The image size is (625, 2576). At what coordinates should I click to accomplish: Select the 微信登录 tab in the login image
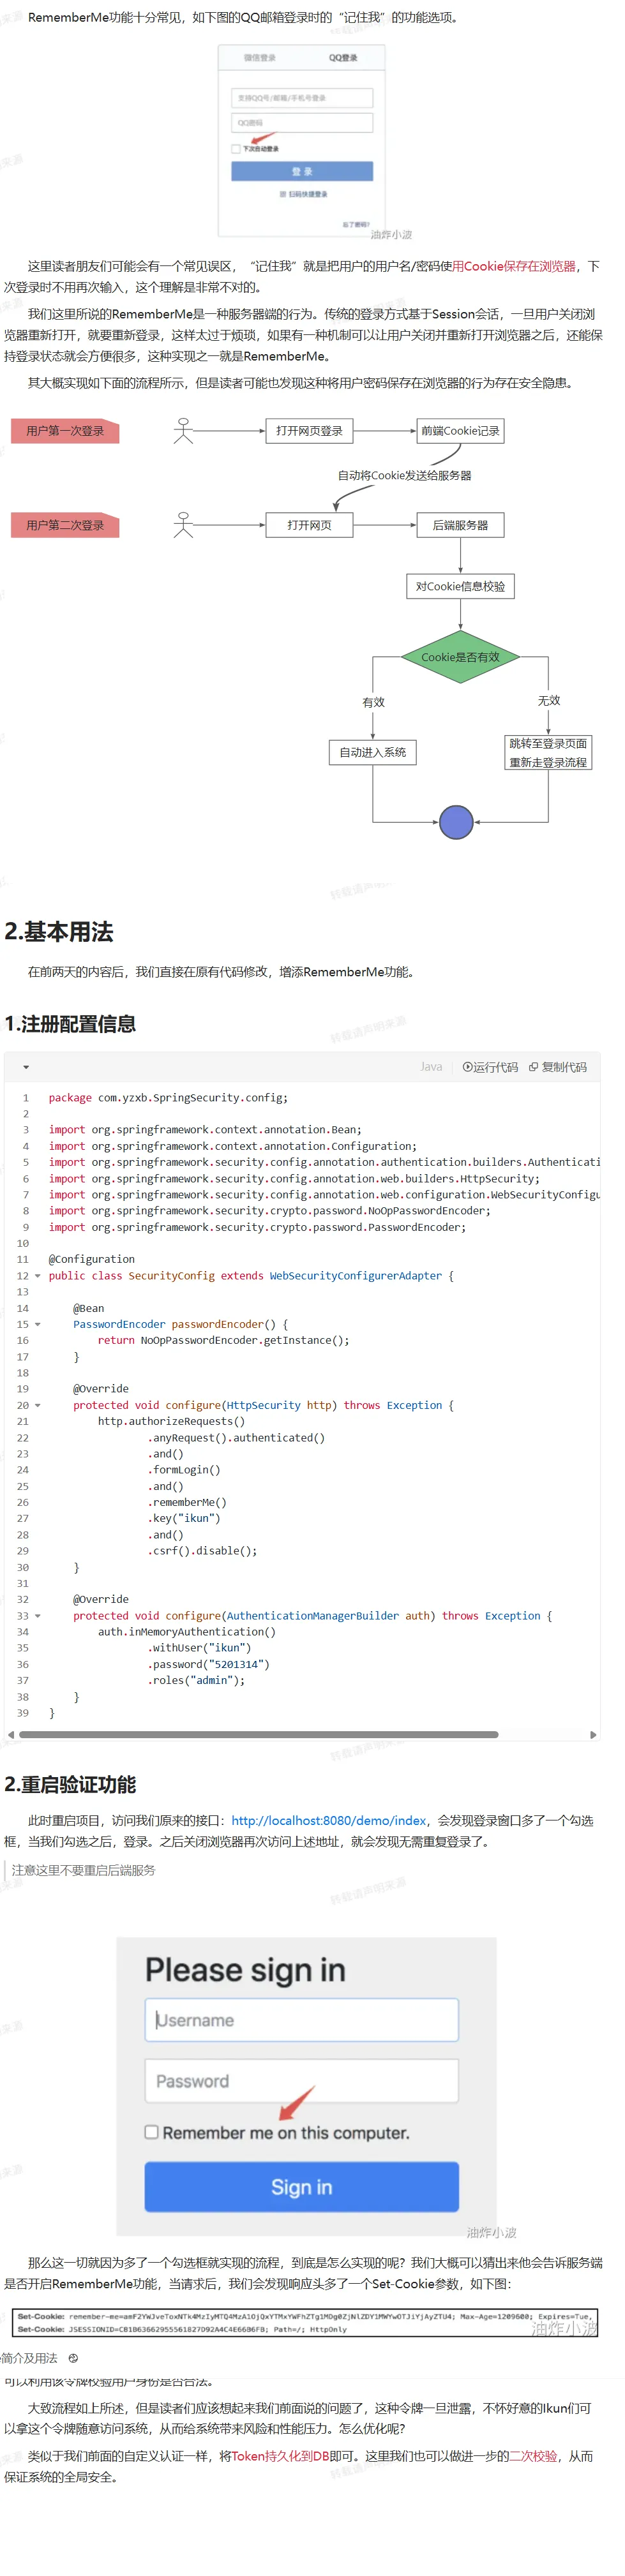tap(260, 58)
